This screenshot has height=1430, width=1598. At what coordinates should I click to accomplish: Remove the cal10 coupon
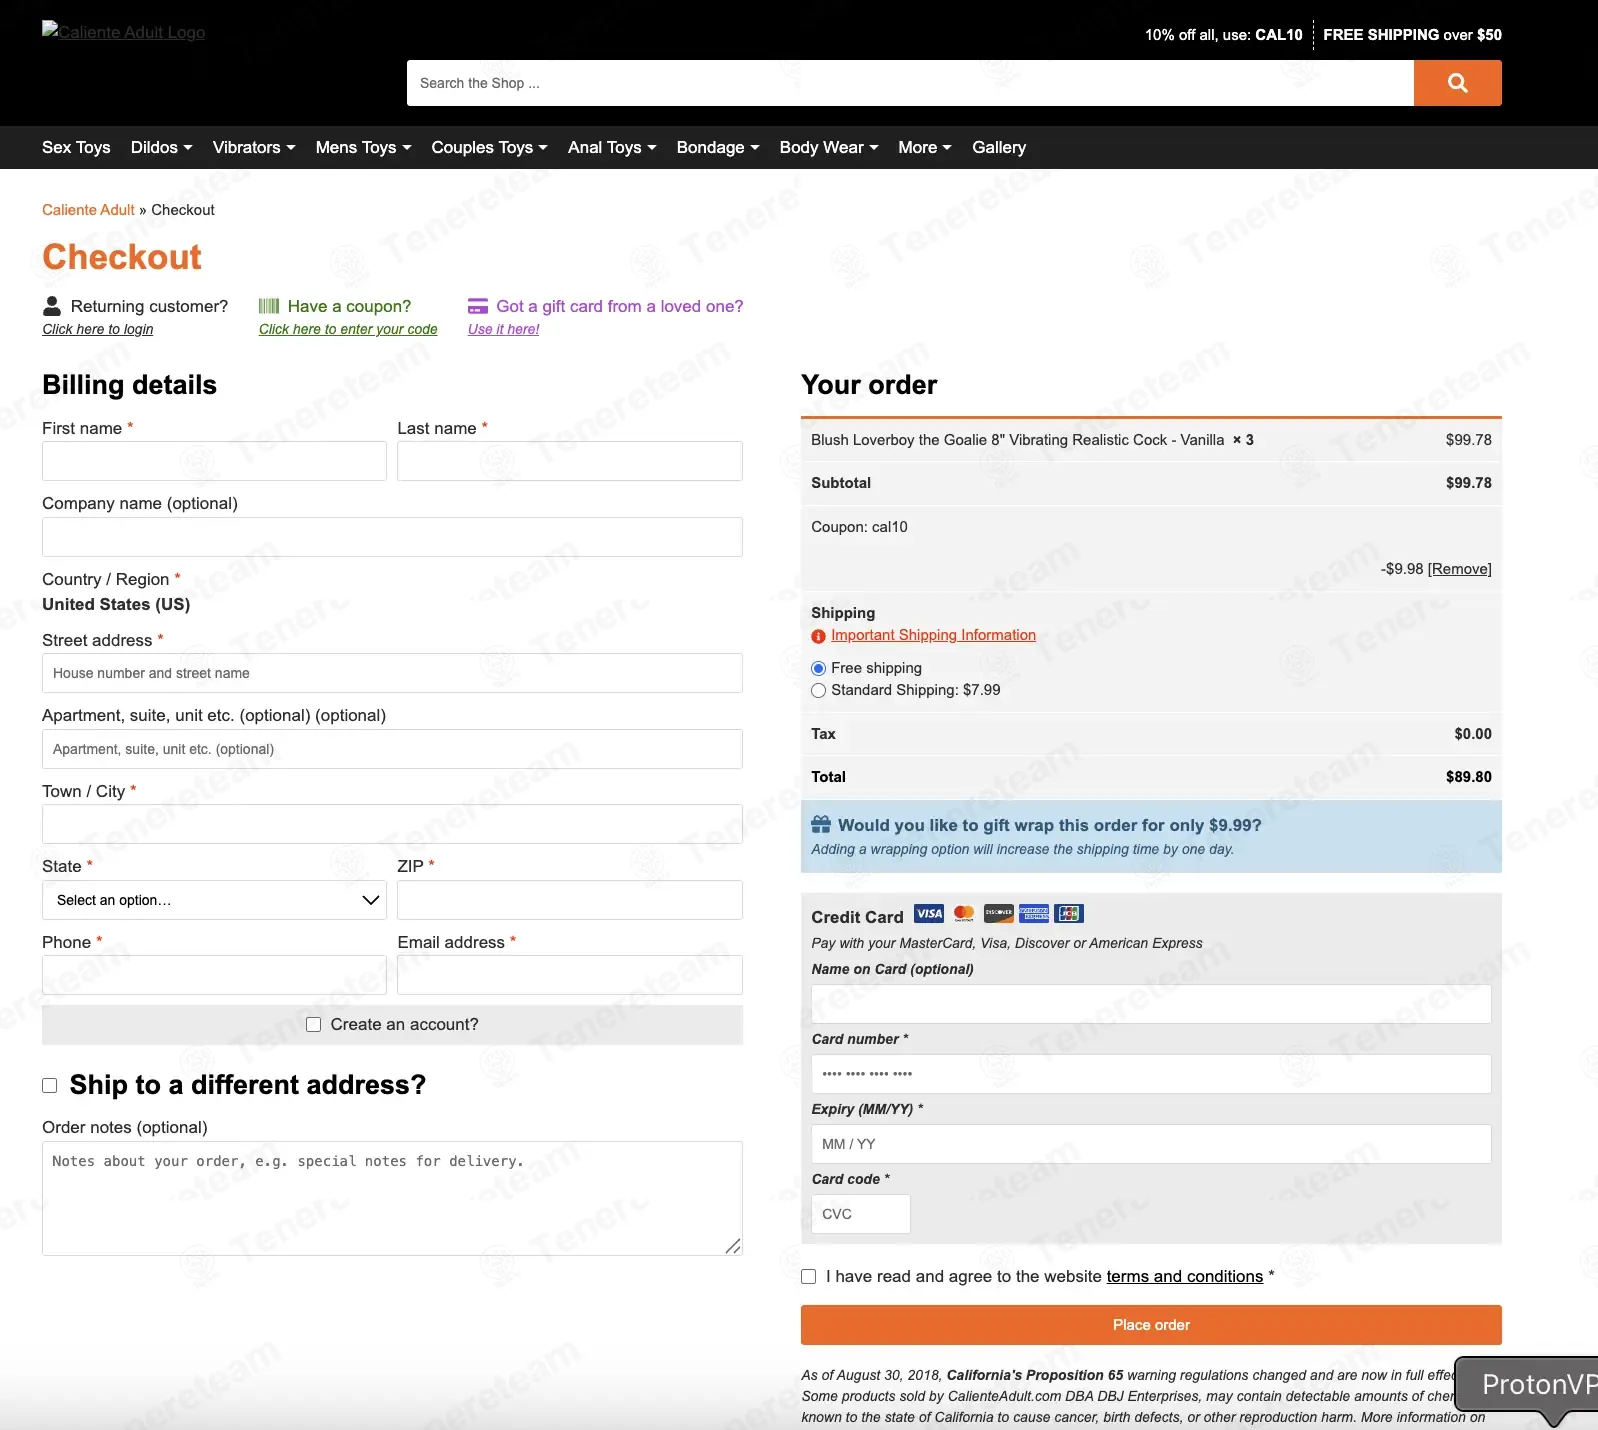(x=1459, y=569)
